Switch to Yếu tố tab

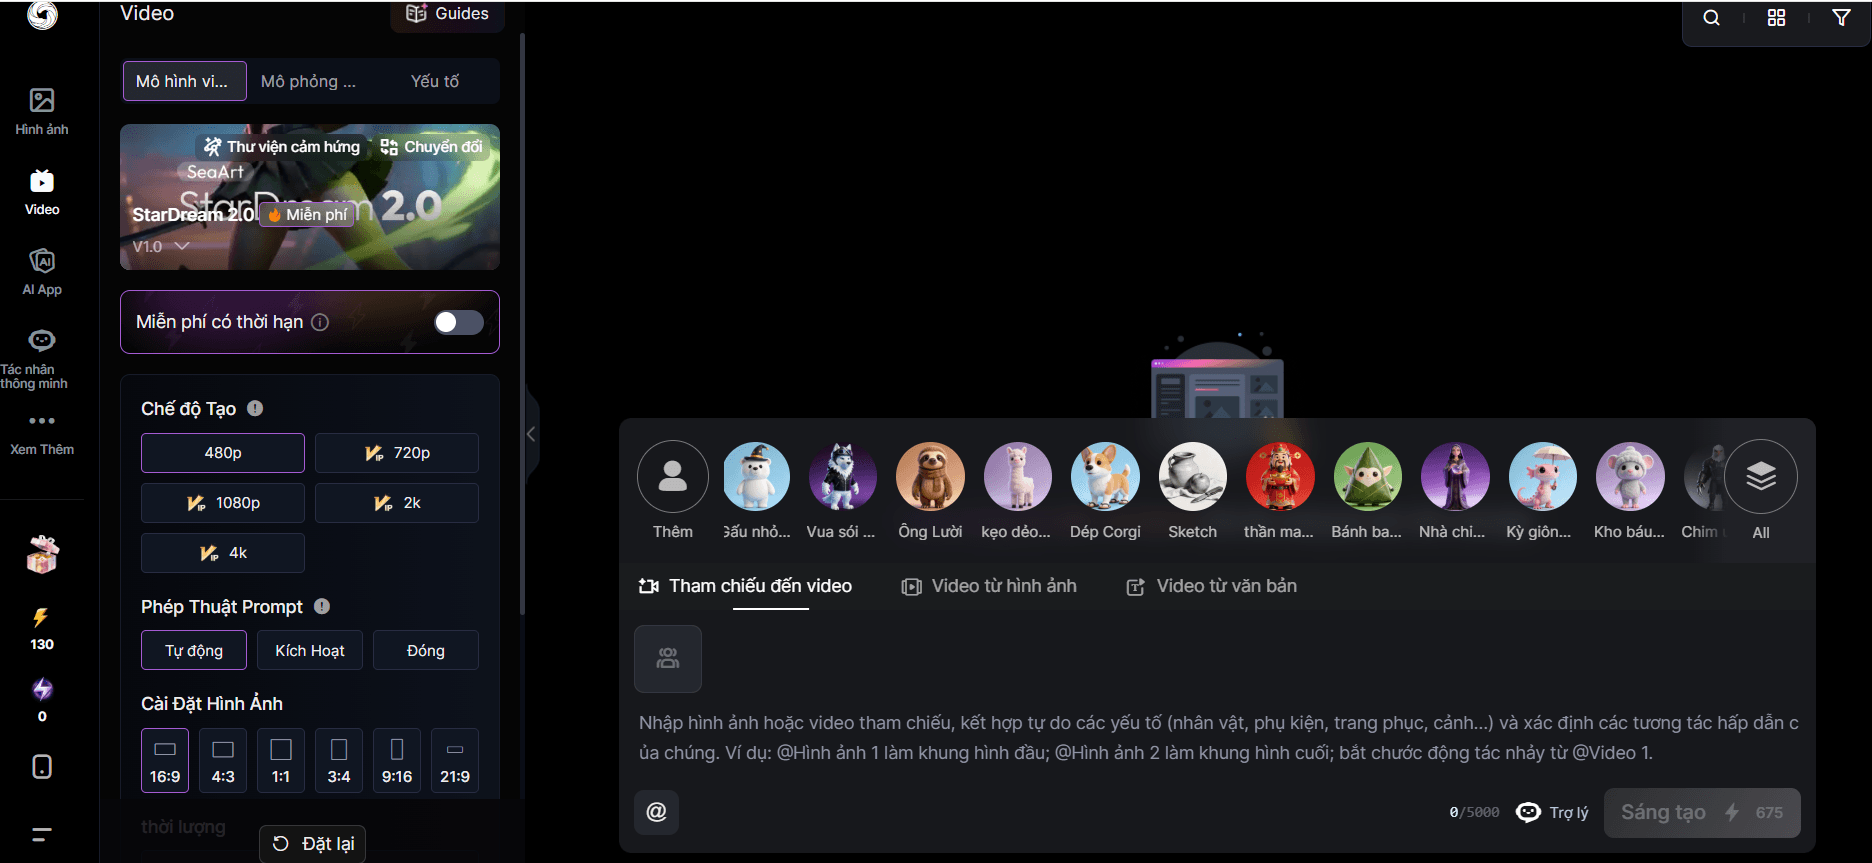coord(435,81)
